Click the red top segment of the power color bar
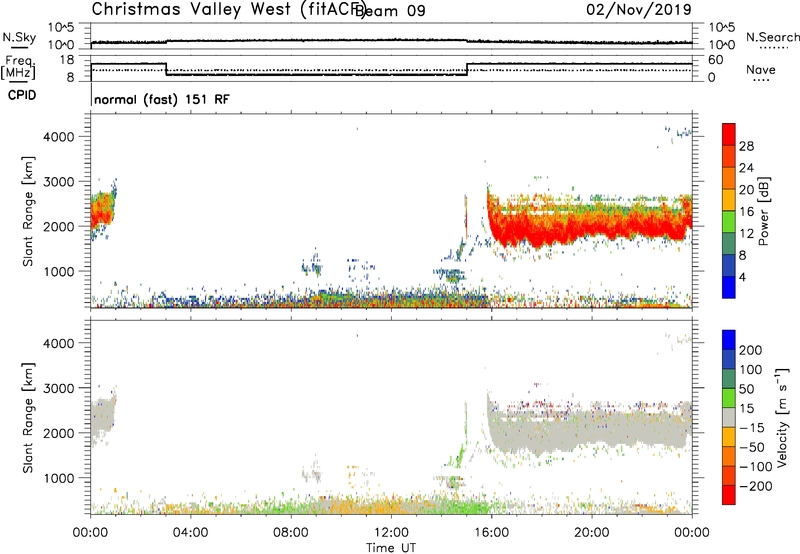 (729, 134)
